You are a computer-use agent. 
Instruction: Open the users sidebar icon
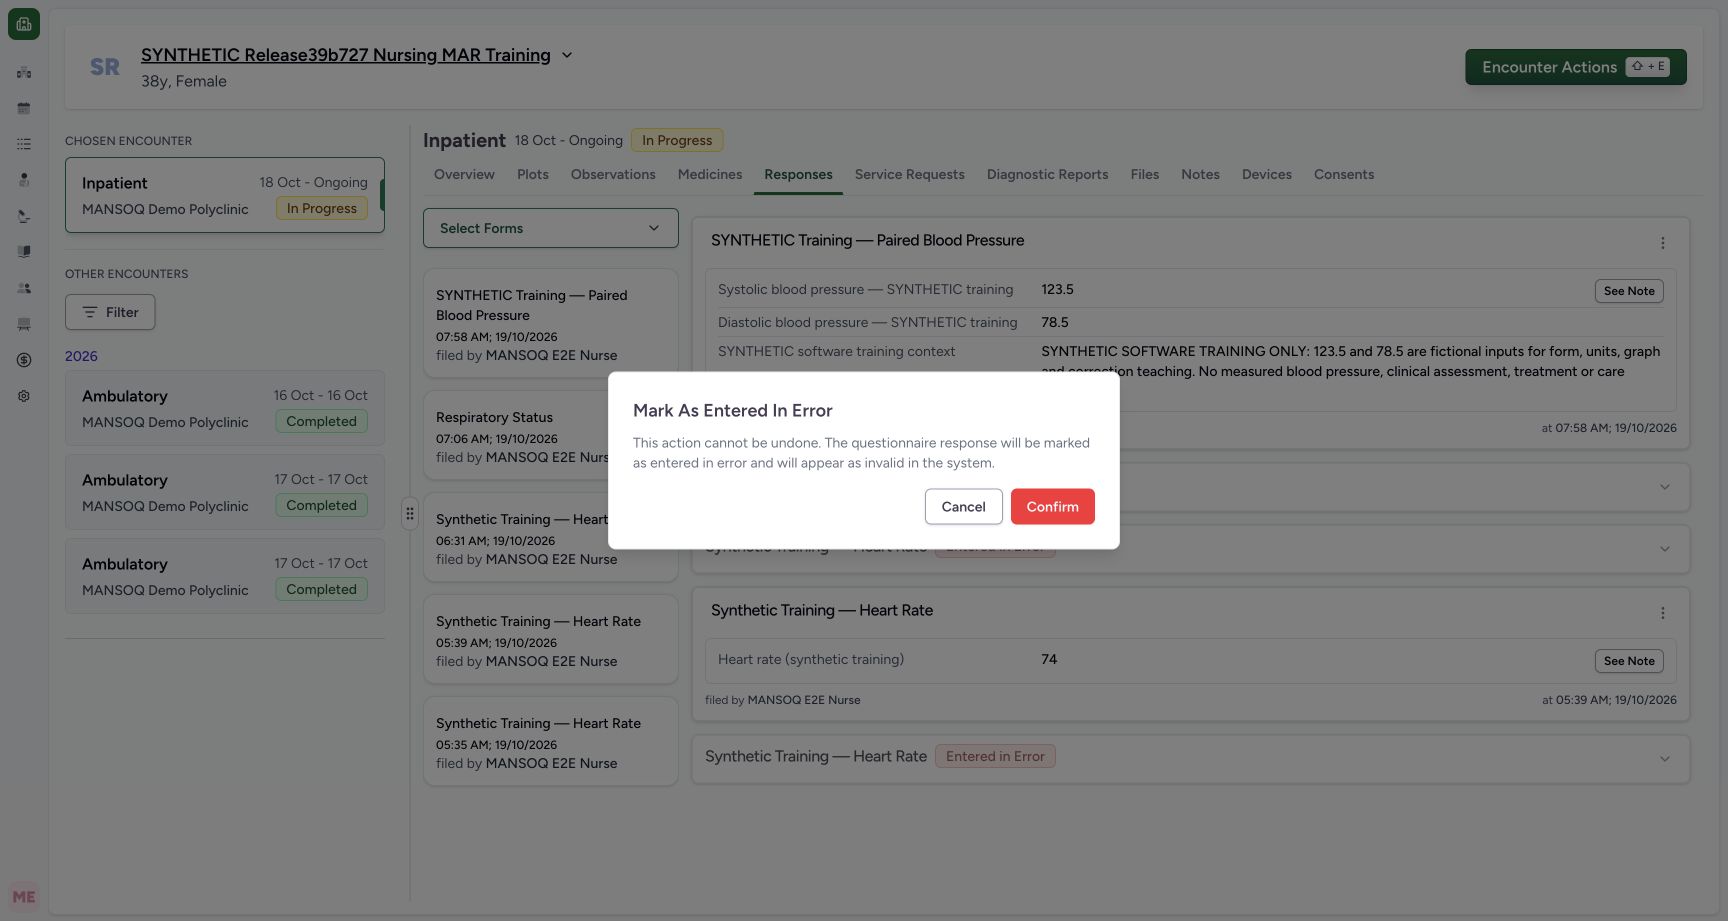click(24, 288)
